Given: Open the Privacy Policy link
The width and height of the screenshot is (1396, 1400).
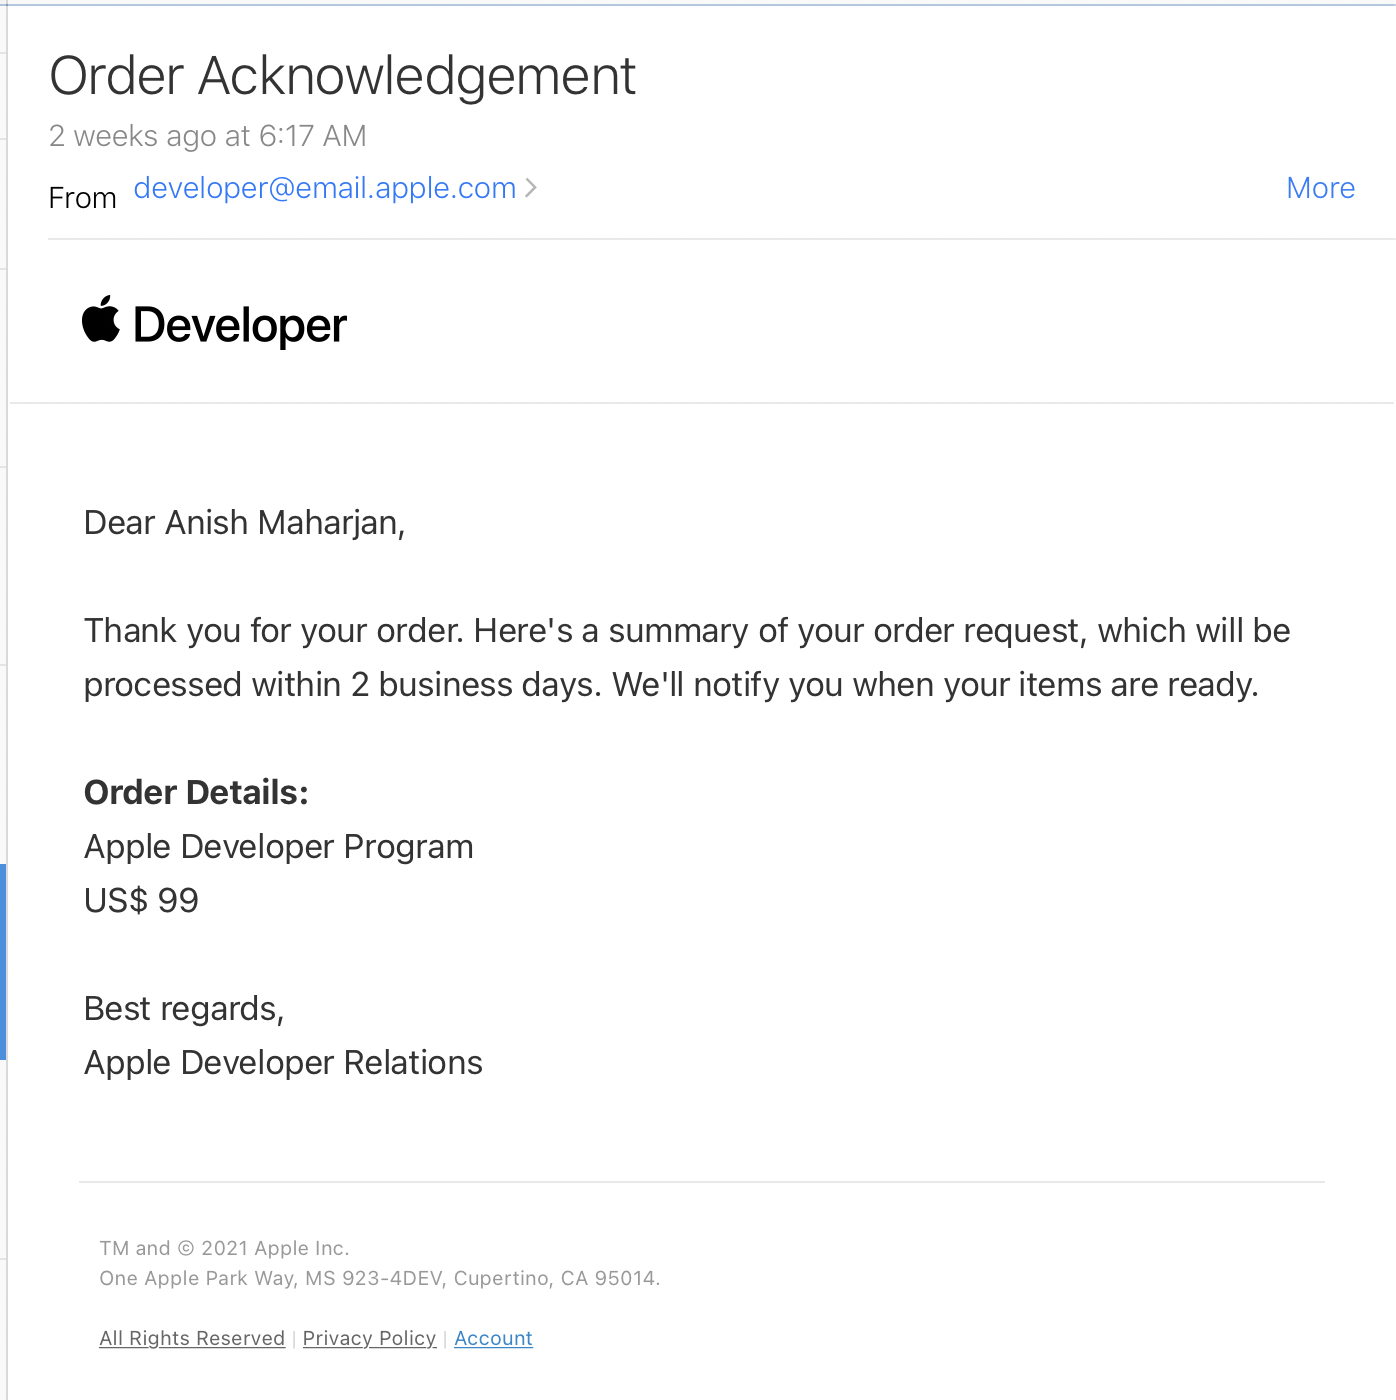Looking at the screenshot, I should 369,1338.
